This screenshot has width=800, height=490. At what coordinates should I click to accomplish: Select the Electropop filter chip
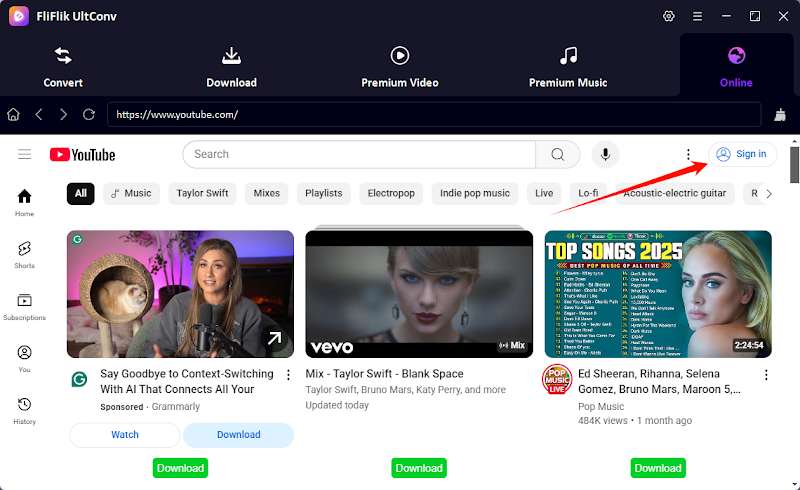[x=391, y=193]
